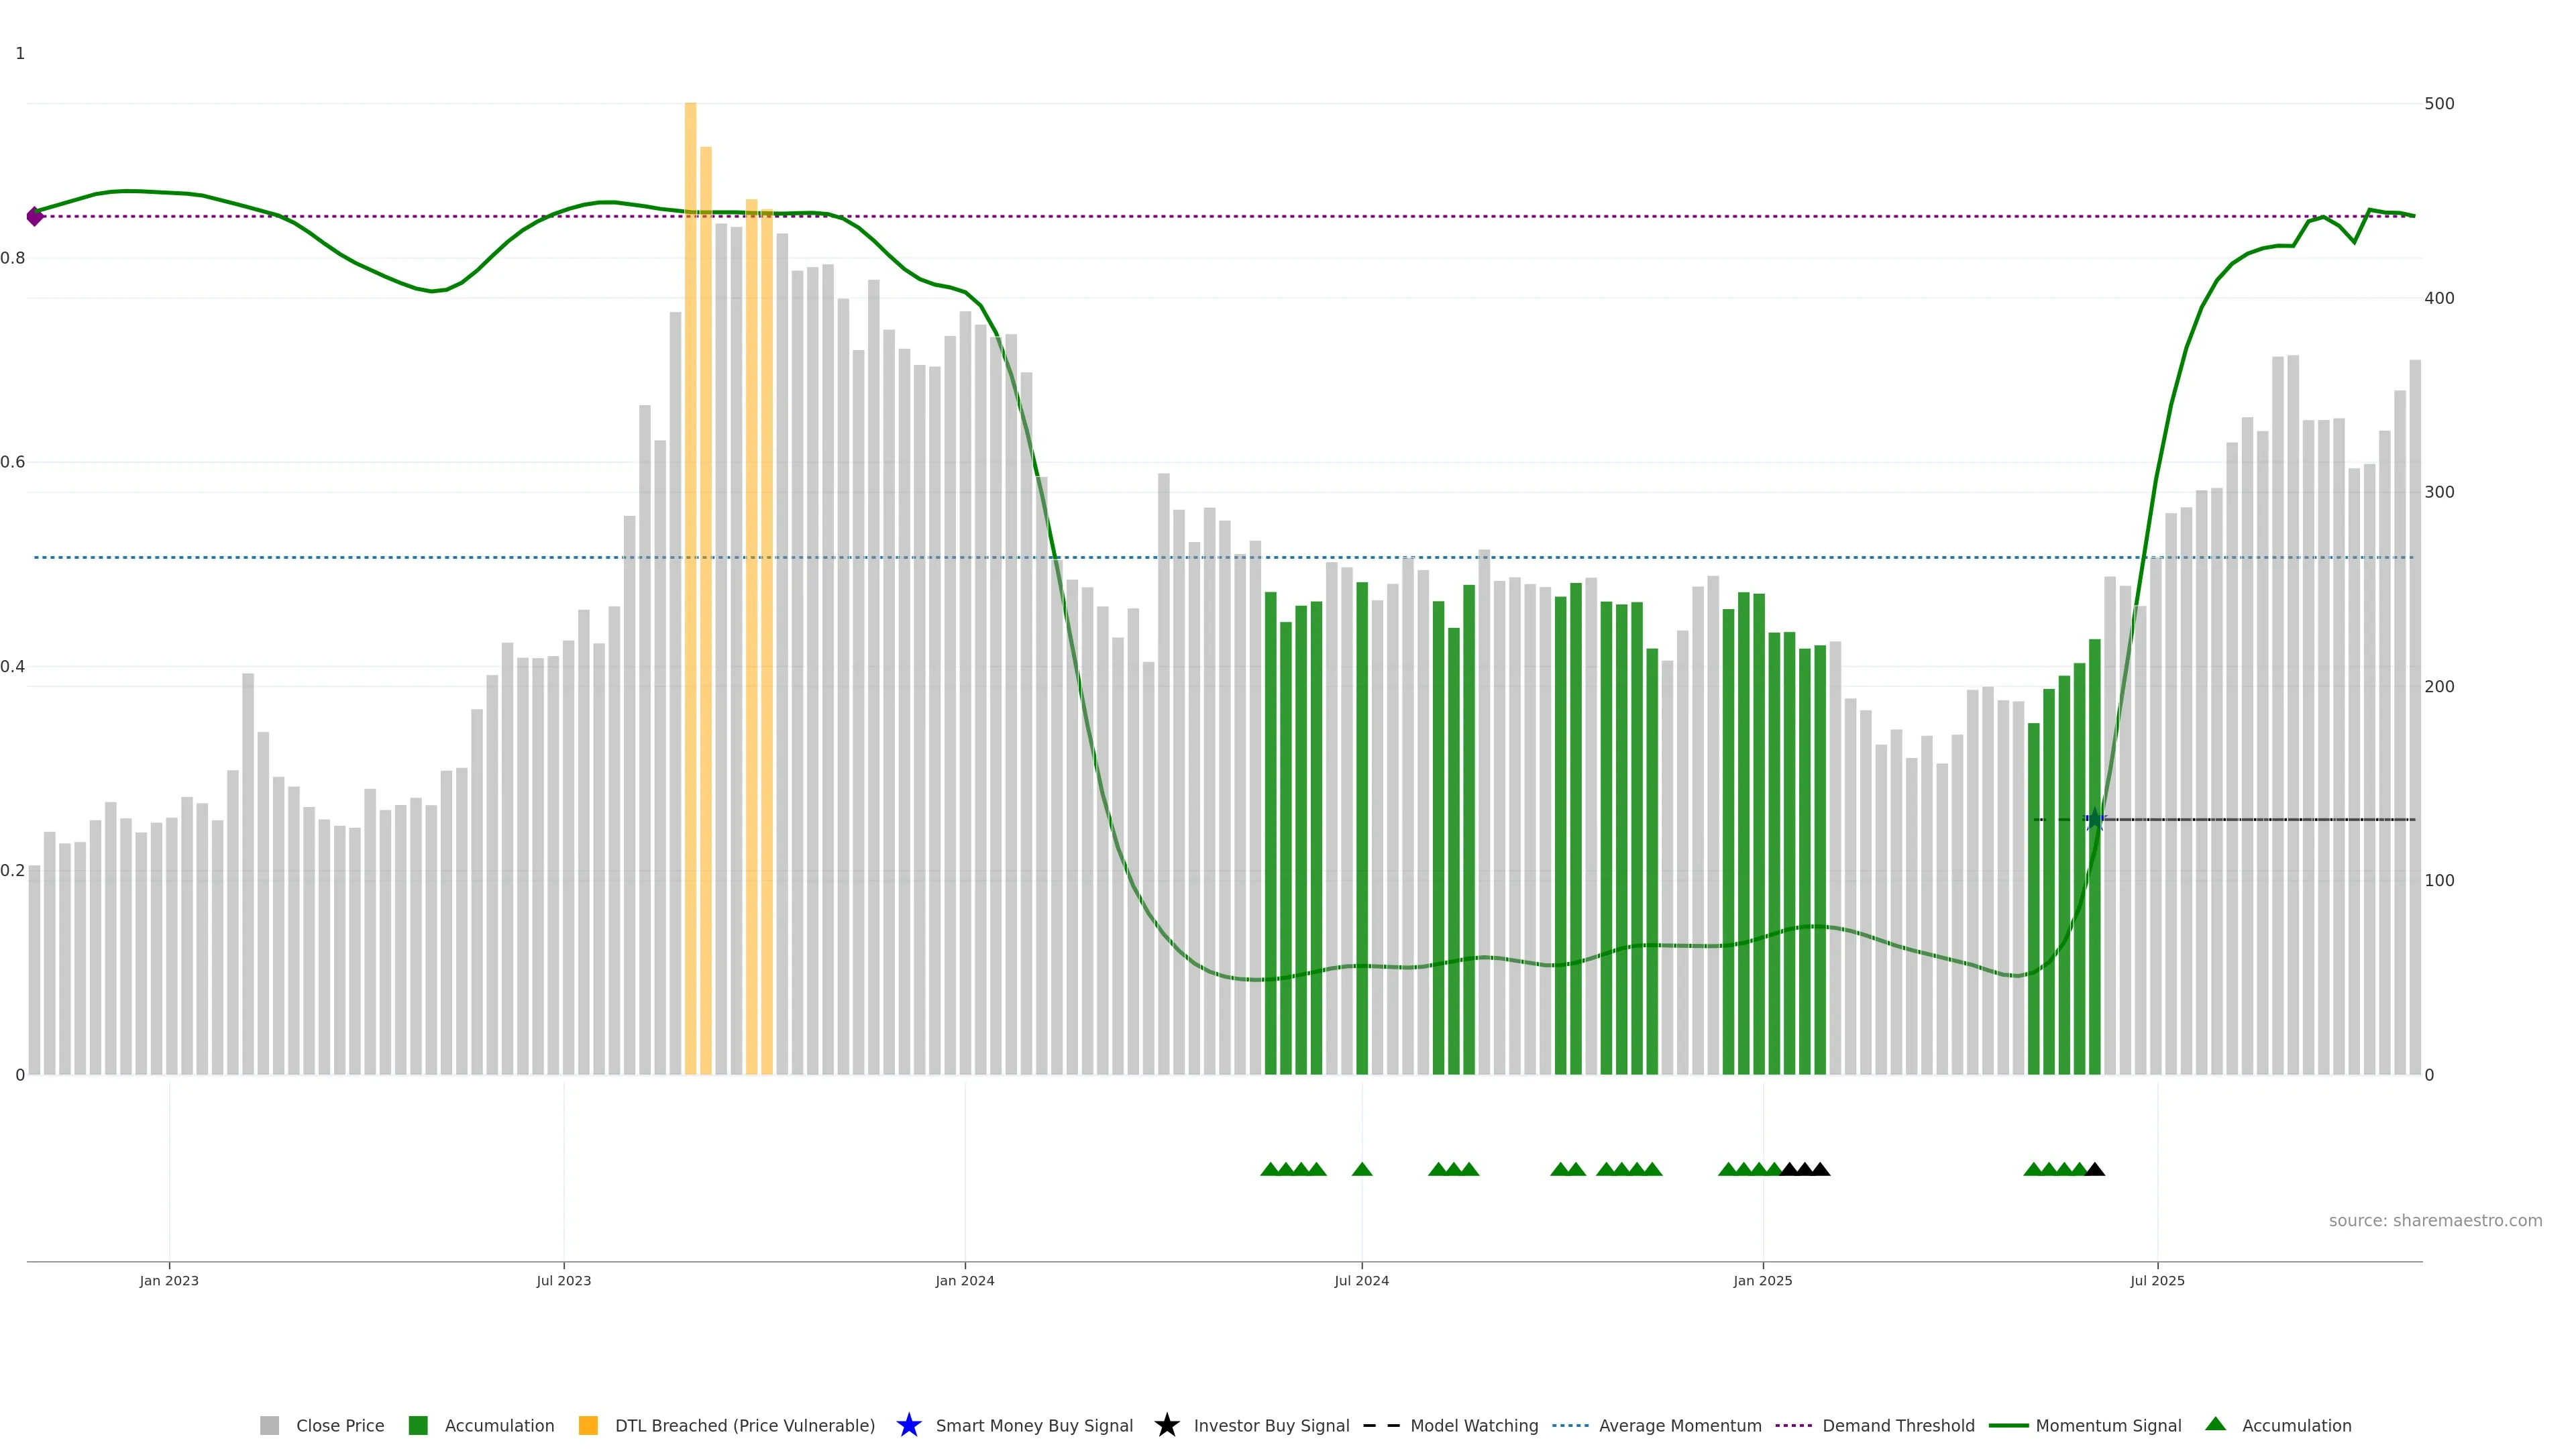Click the source: sharemaestro.com text
2576x1449 pixels.
(2435, 1220)
